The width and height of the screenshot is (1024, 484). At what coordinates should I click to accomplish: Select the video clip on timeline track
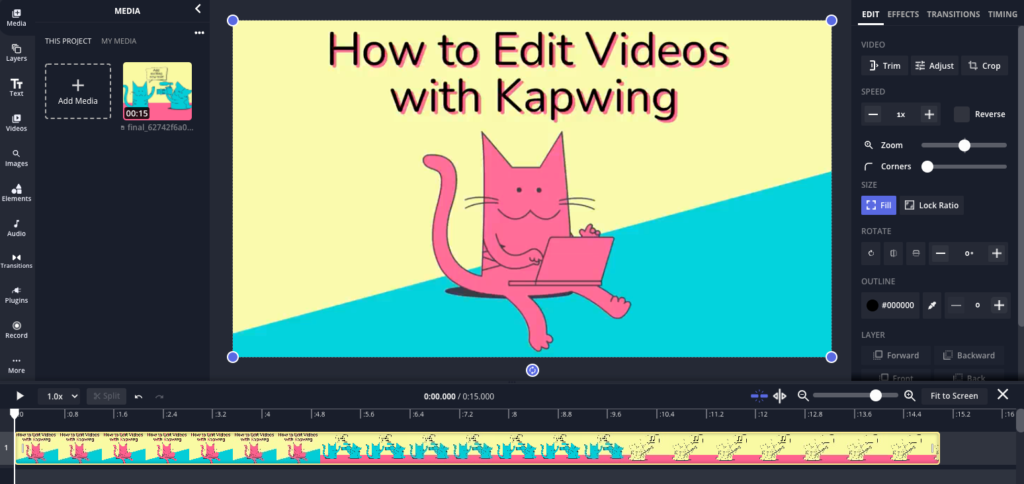(477, 448)
